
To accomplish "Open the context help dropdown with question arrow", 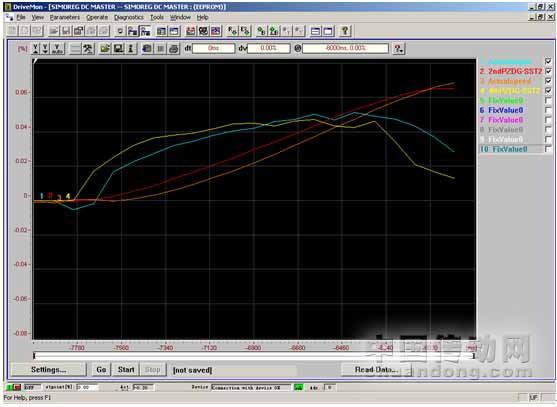I will (x=398, y=48).
